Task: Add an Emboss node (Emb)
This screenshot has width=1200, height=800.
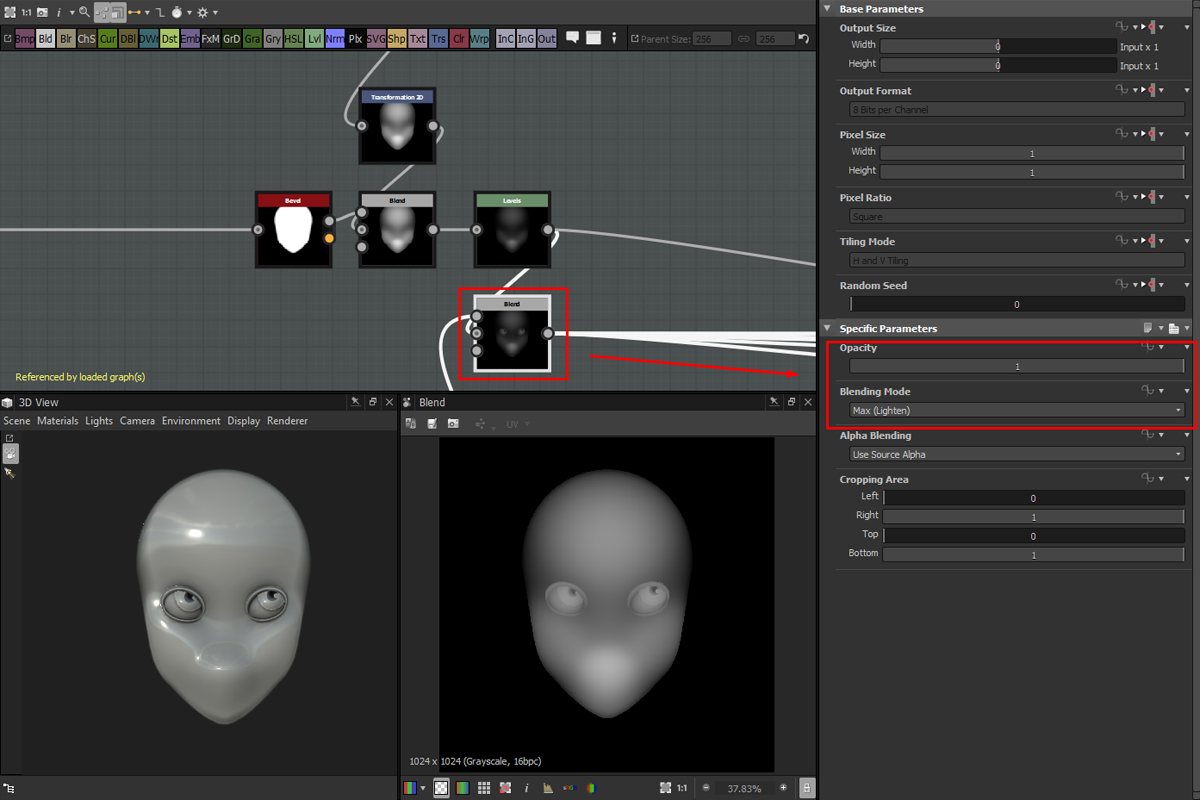Action: [190, 39]
